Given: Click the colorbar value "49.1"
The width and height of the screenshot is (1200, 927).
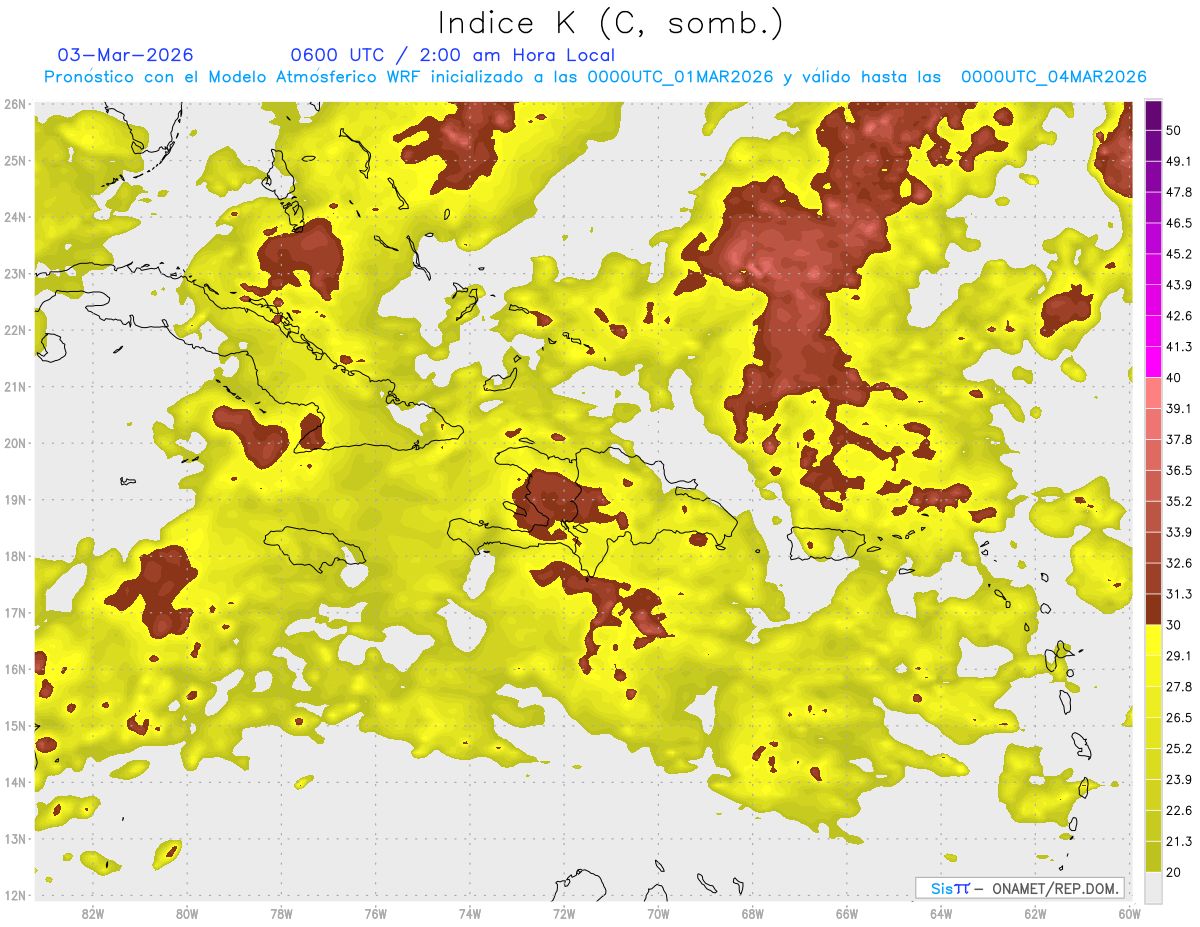Looking at the screenshot, I should [1178, 160].
